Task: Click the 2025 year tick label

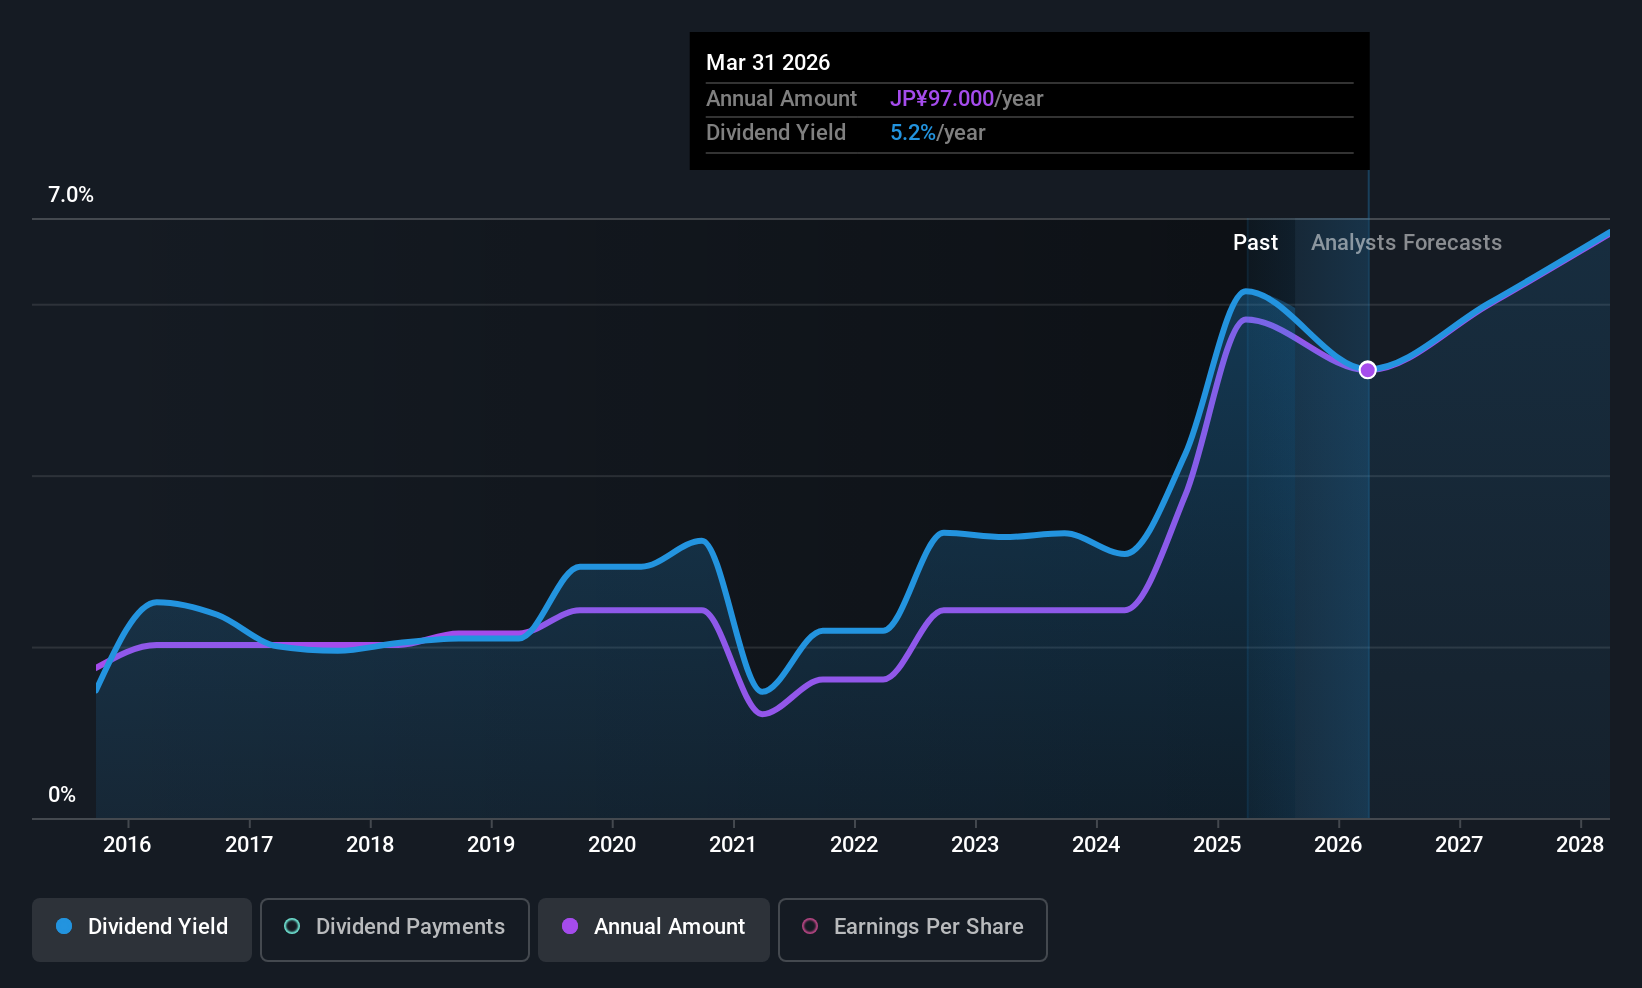Action: pyautogui.click(x=1217, y=844)
